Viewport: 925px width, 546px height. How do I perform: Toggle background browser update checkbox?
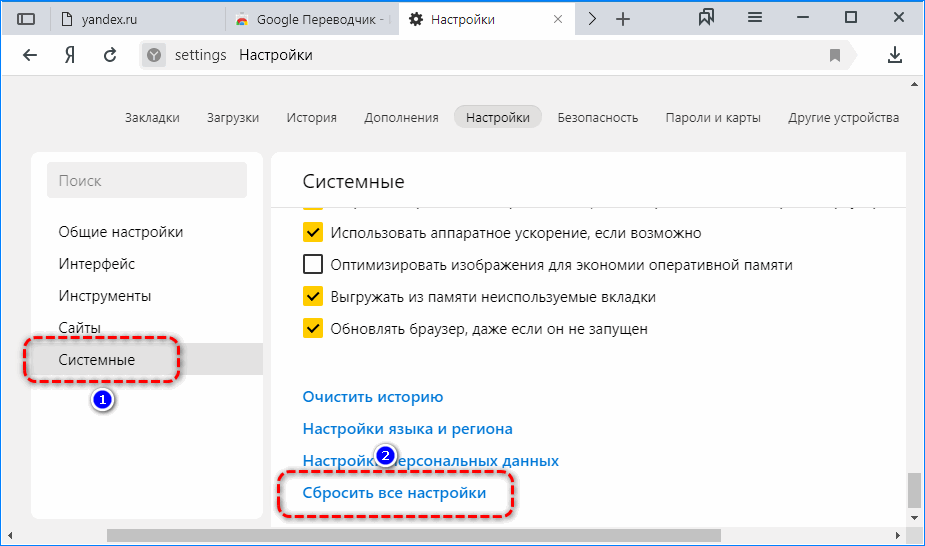(x=313, y=328)
